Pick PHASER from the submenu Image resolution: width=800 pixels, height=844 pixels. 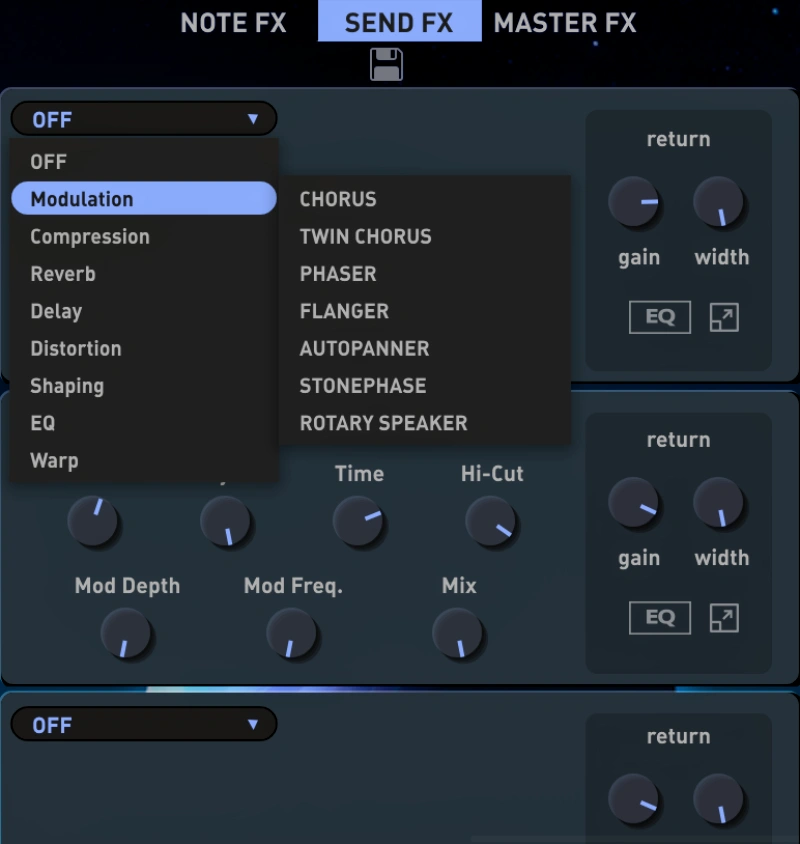tap(338, 274)
